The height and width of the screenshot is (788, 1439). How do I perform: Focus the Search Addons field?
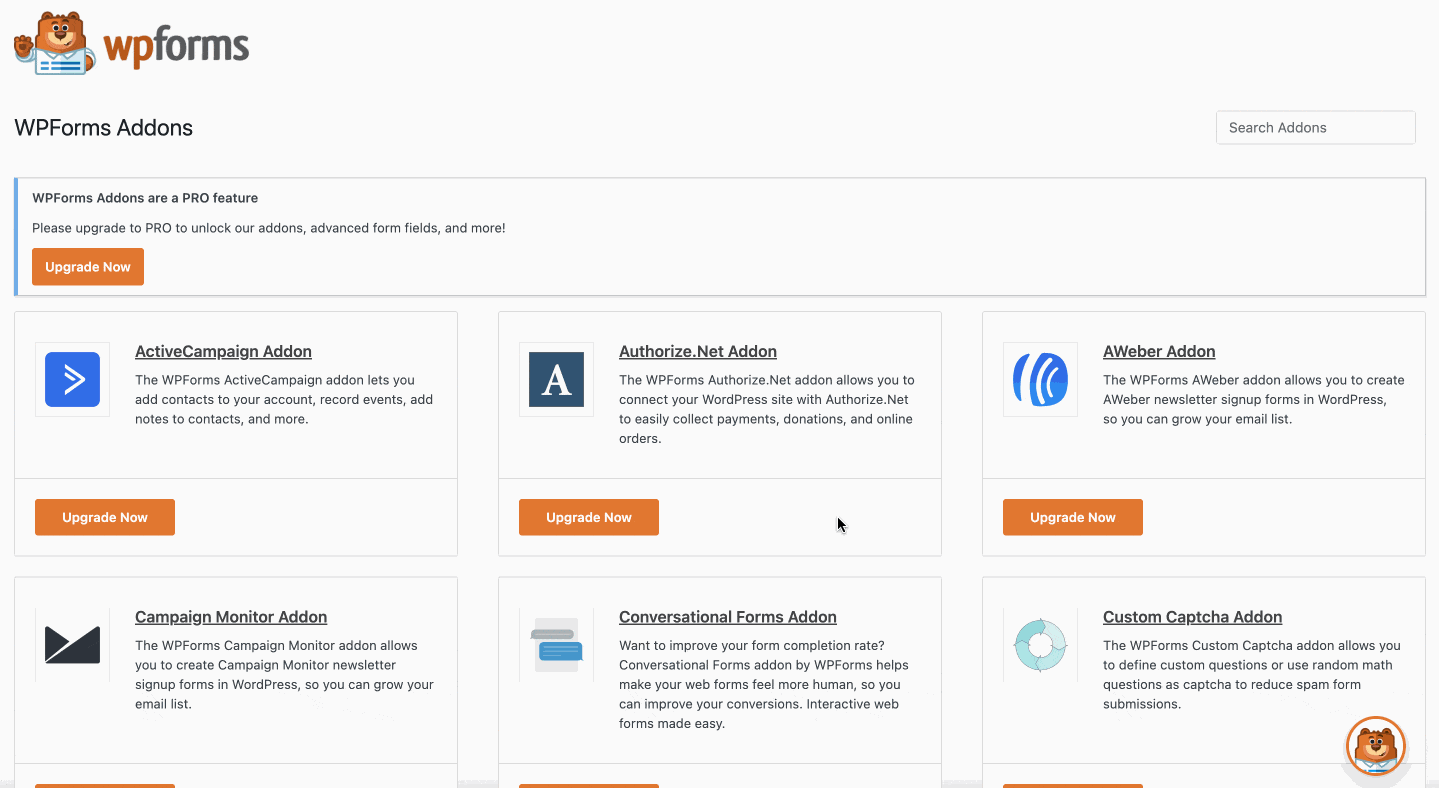point(1315,127)
